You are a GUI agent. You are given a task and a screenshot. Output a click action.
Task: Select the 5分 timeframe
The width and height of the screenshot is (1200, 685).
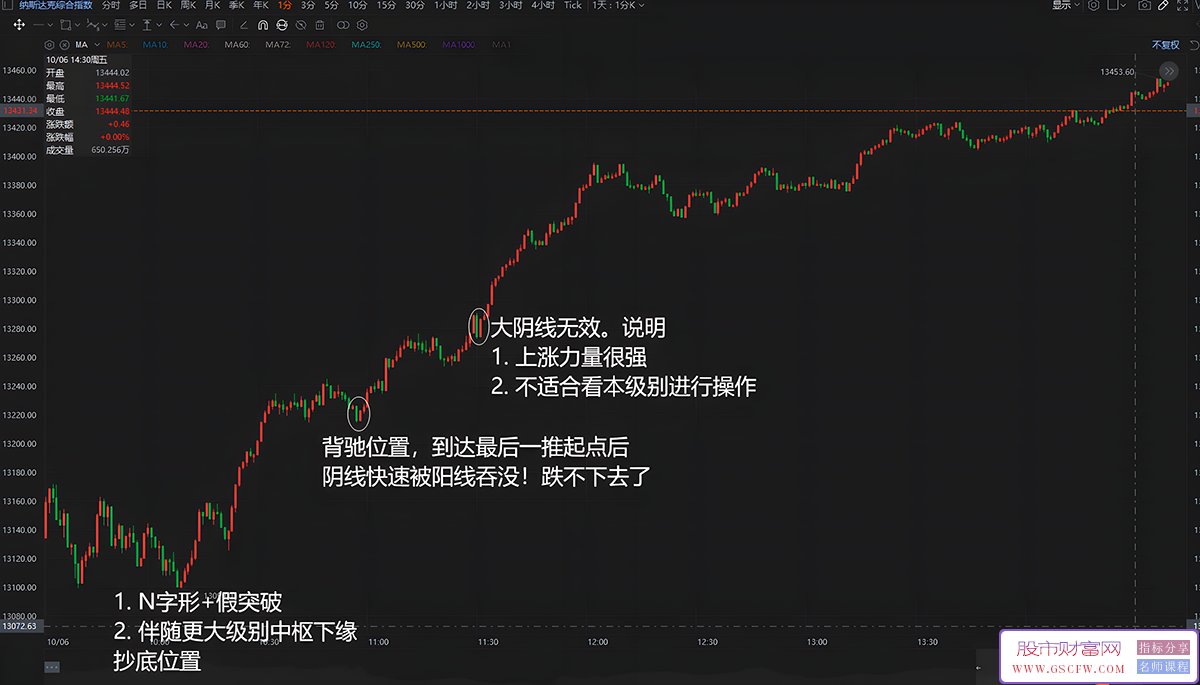pos(331,5)
